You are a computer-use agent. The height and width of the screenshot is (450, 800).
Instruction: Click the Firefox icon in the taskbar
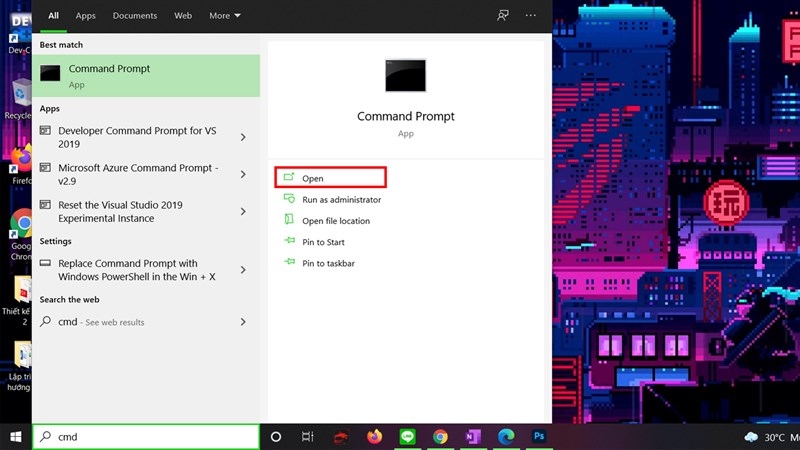tap(374, 437)
